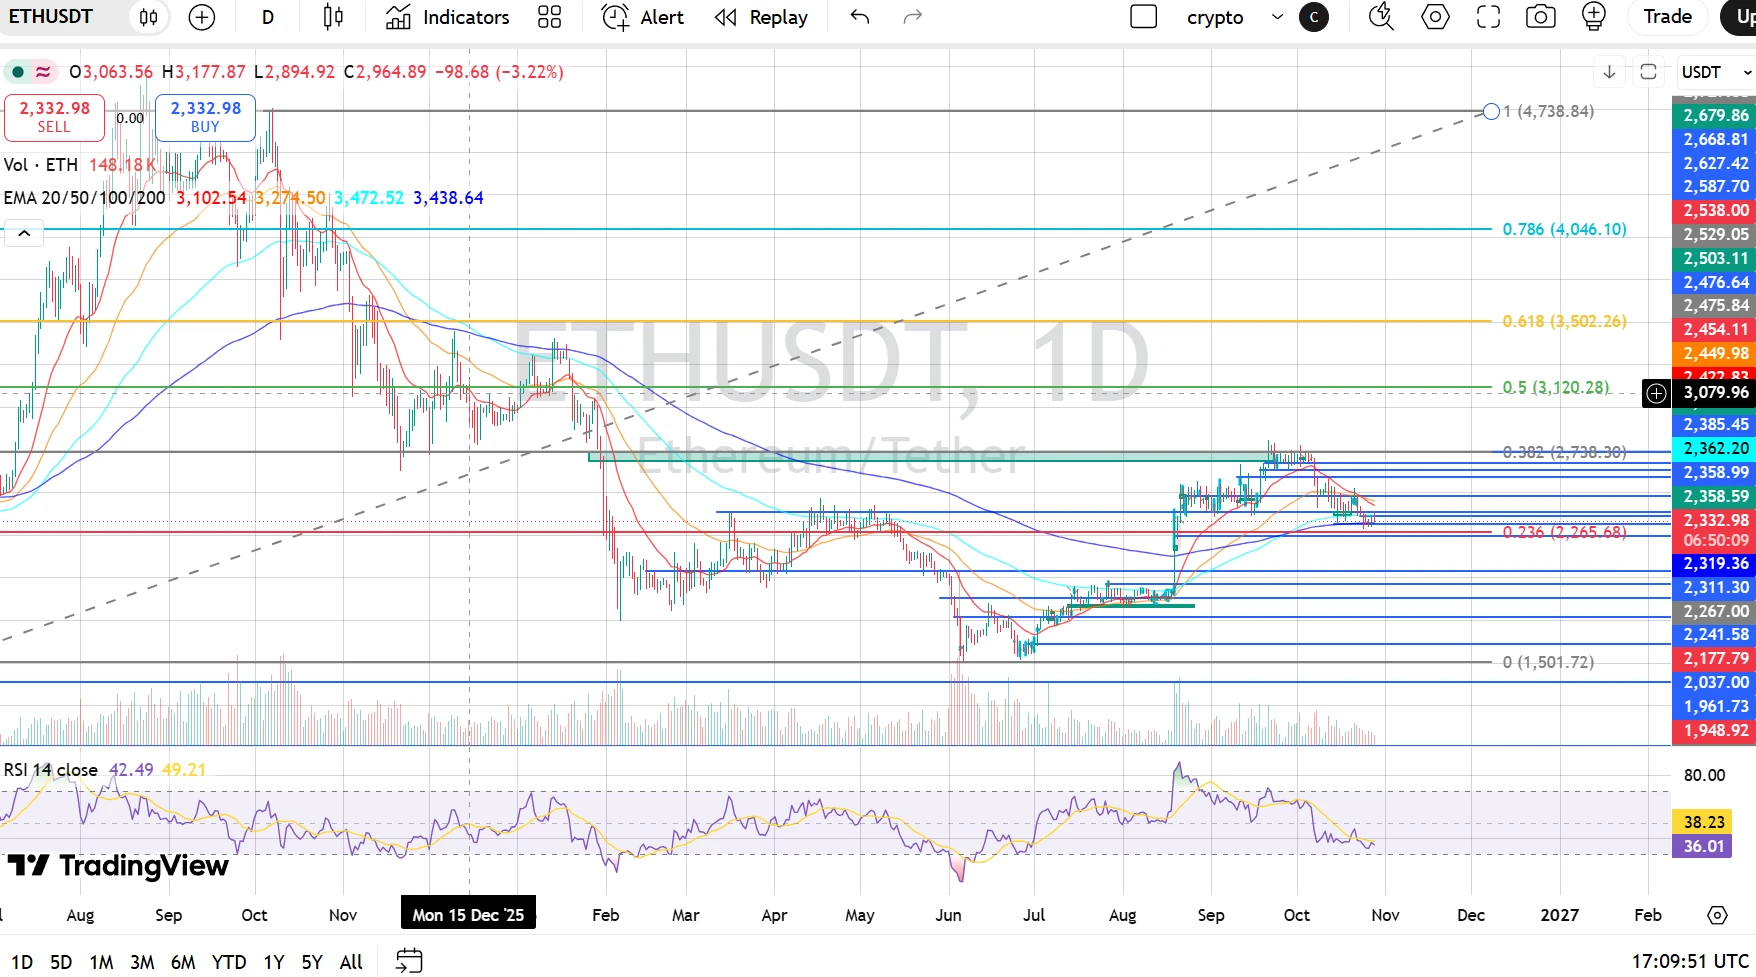The height and width of the screenshot is (977, 1756).
Task: Open the go to date calendar
Action: (409, 961)
